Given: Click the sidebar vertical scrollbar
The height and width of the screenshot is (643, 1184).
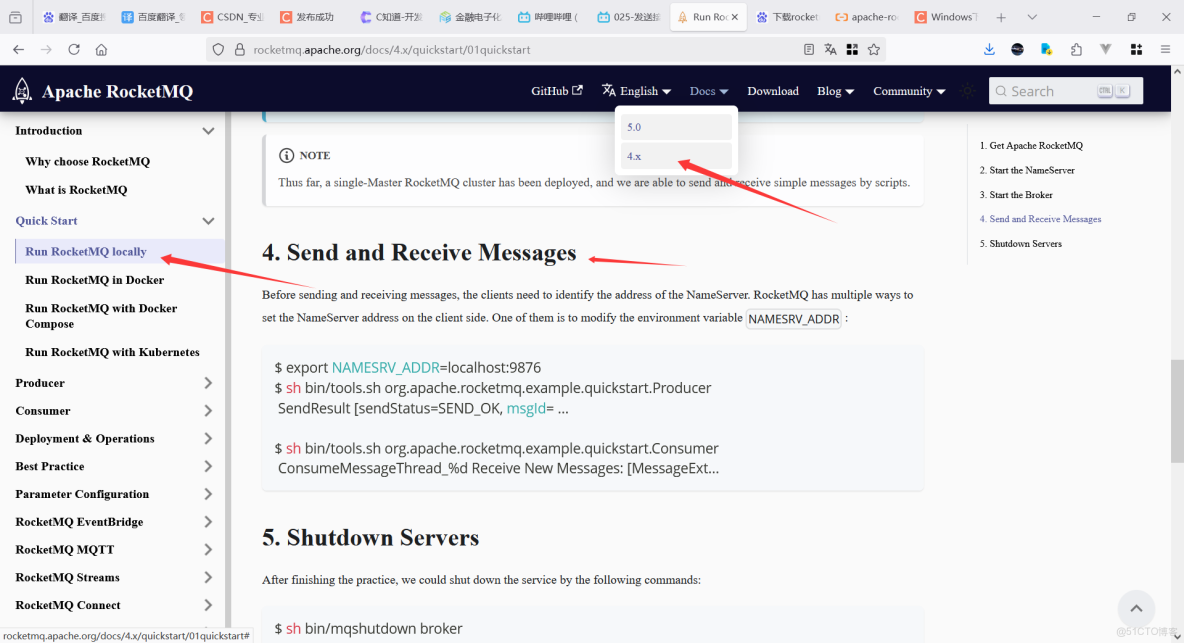Looking at the screenshot, I should point(228,370).
